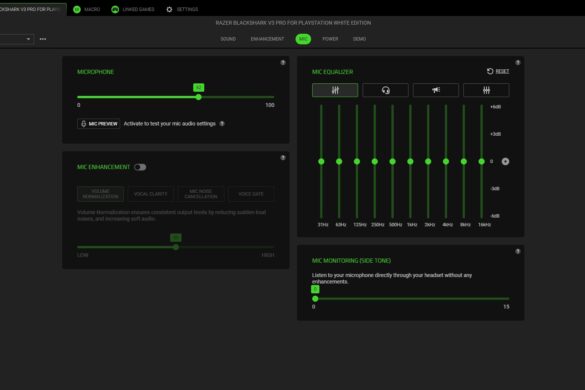Image resolution: width=585 pixels, height=390 pixels.
Task: Select the Mic tab
Action: tap(303, 39)
